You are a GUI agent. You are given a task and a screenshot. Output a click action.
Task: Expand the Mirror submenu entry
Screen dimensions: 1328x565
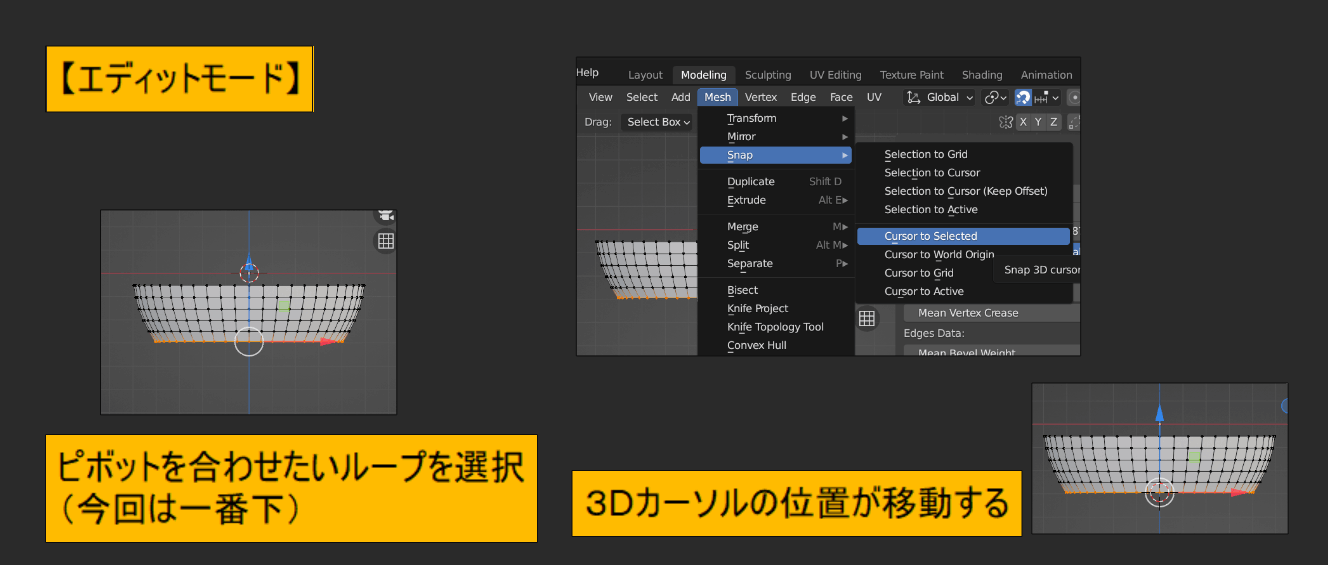775,136
